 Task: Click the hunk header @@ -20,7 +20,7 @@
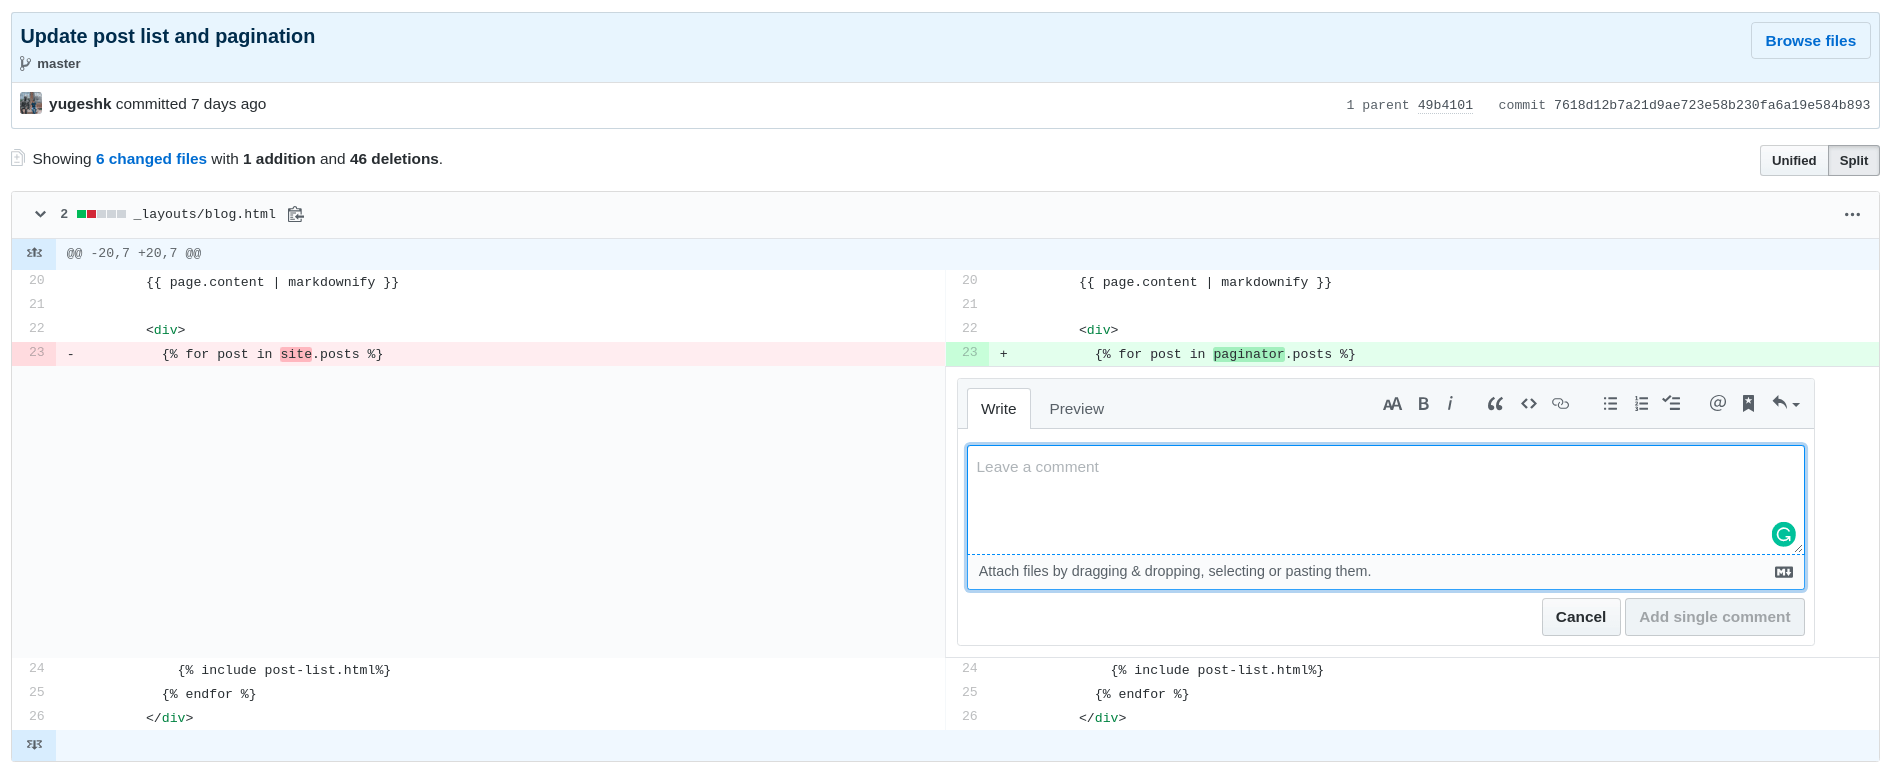point(134,254)
